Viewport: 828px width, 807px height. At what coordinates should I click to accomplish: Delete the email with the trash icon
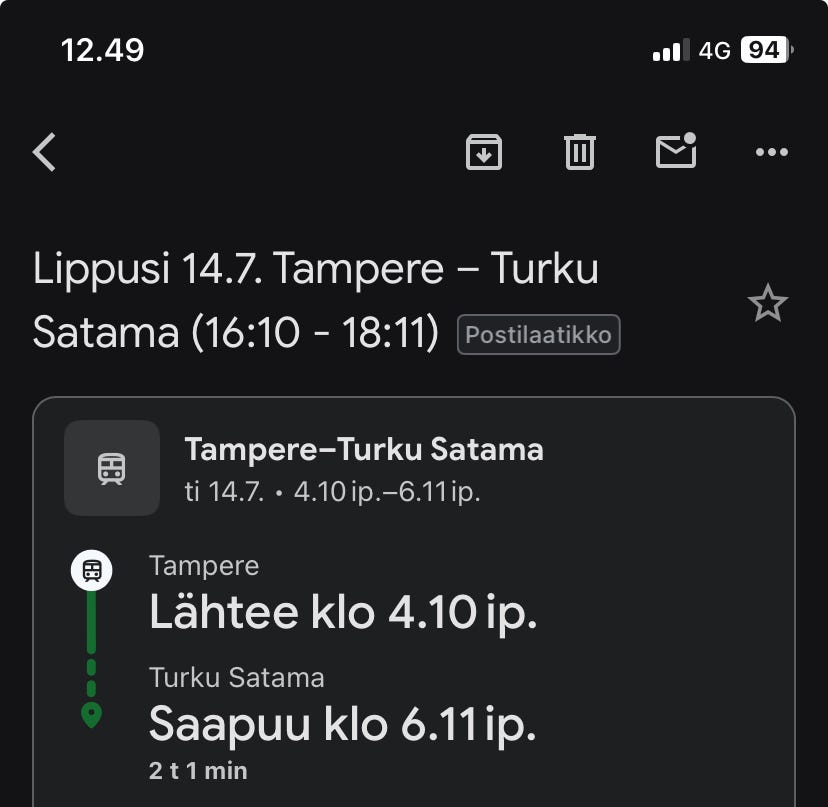[x=580, y=152]
